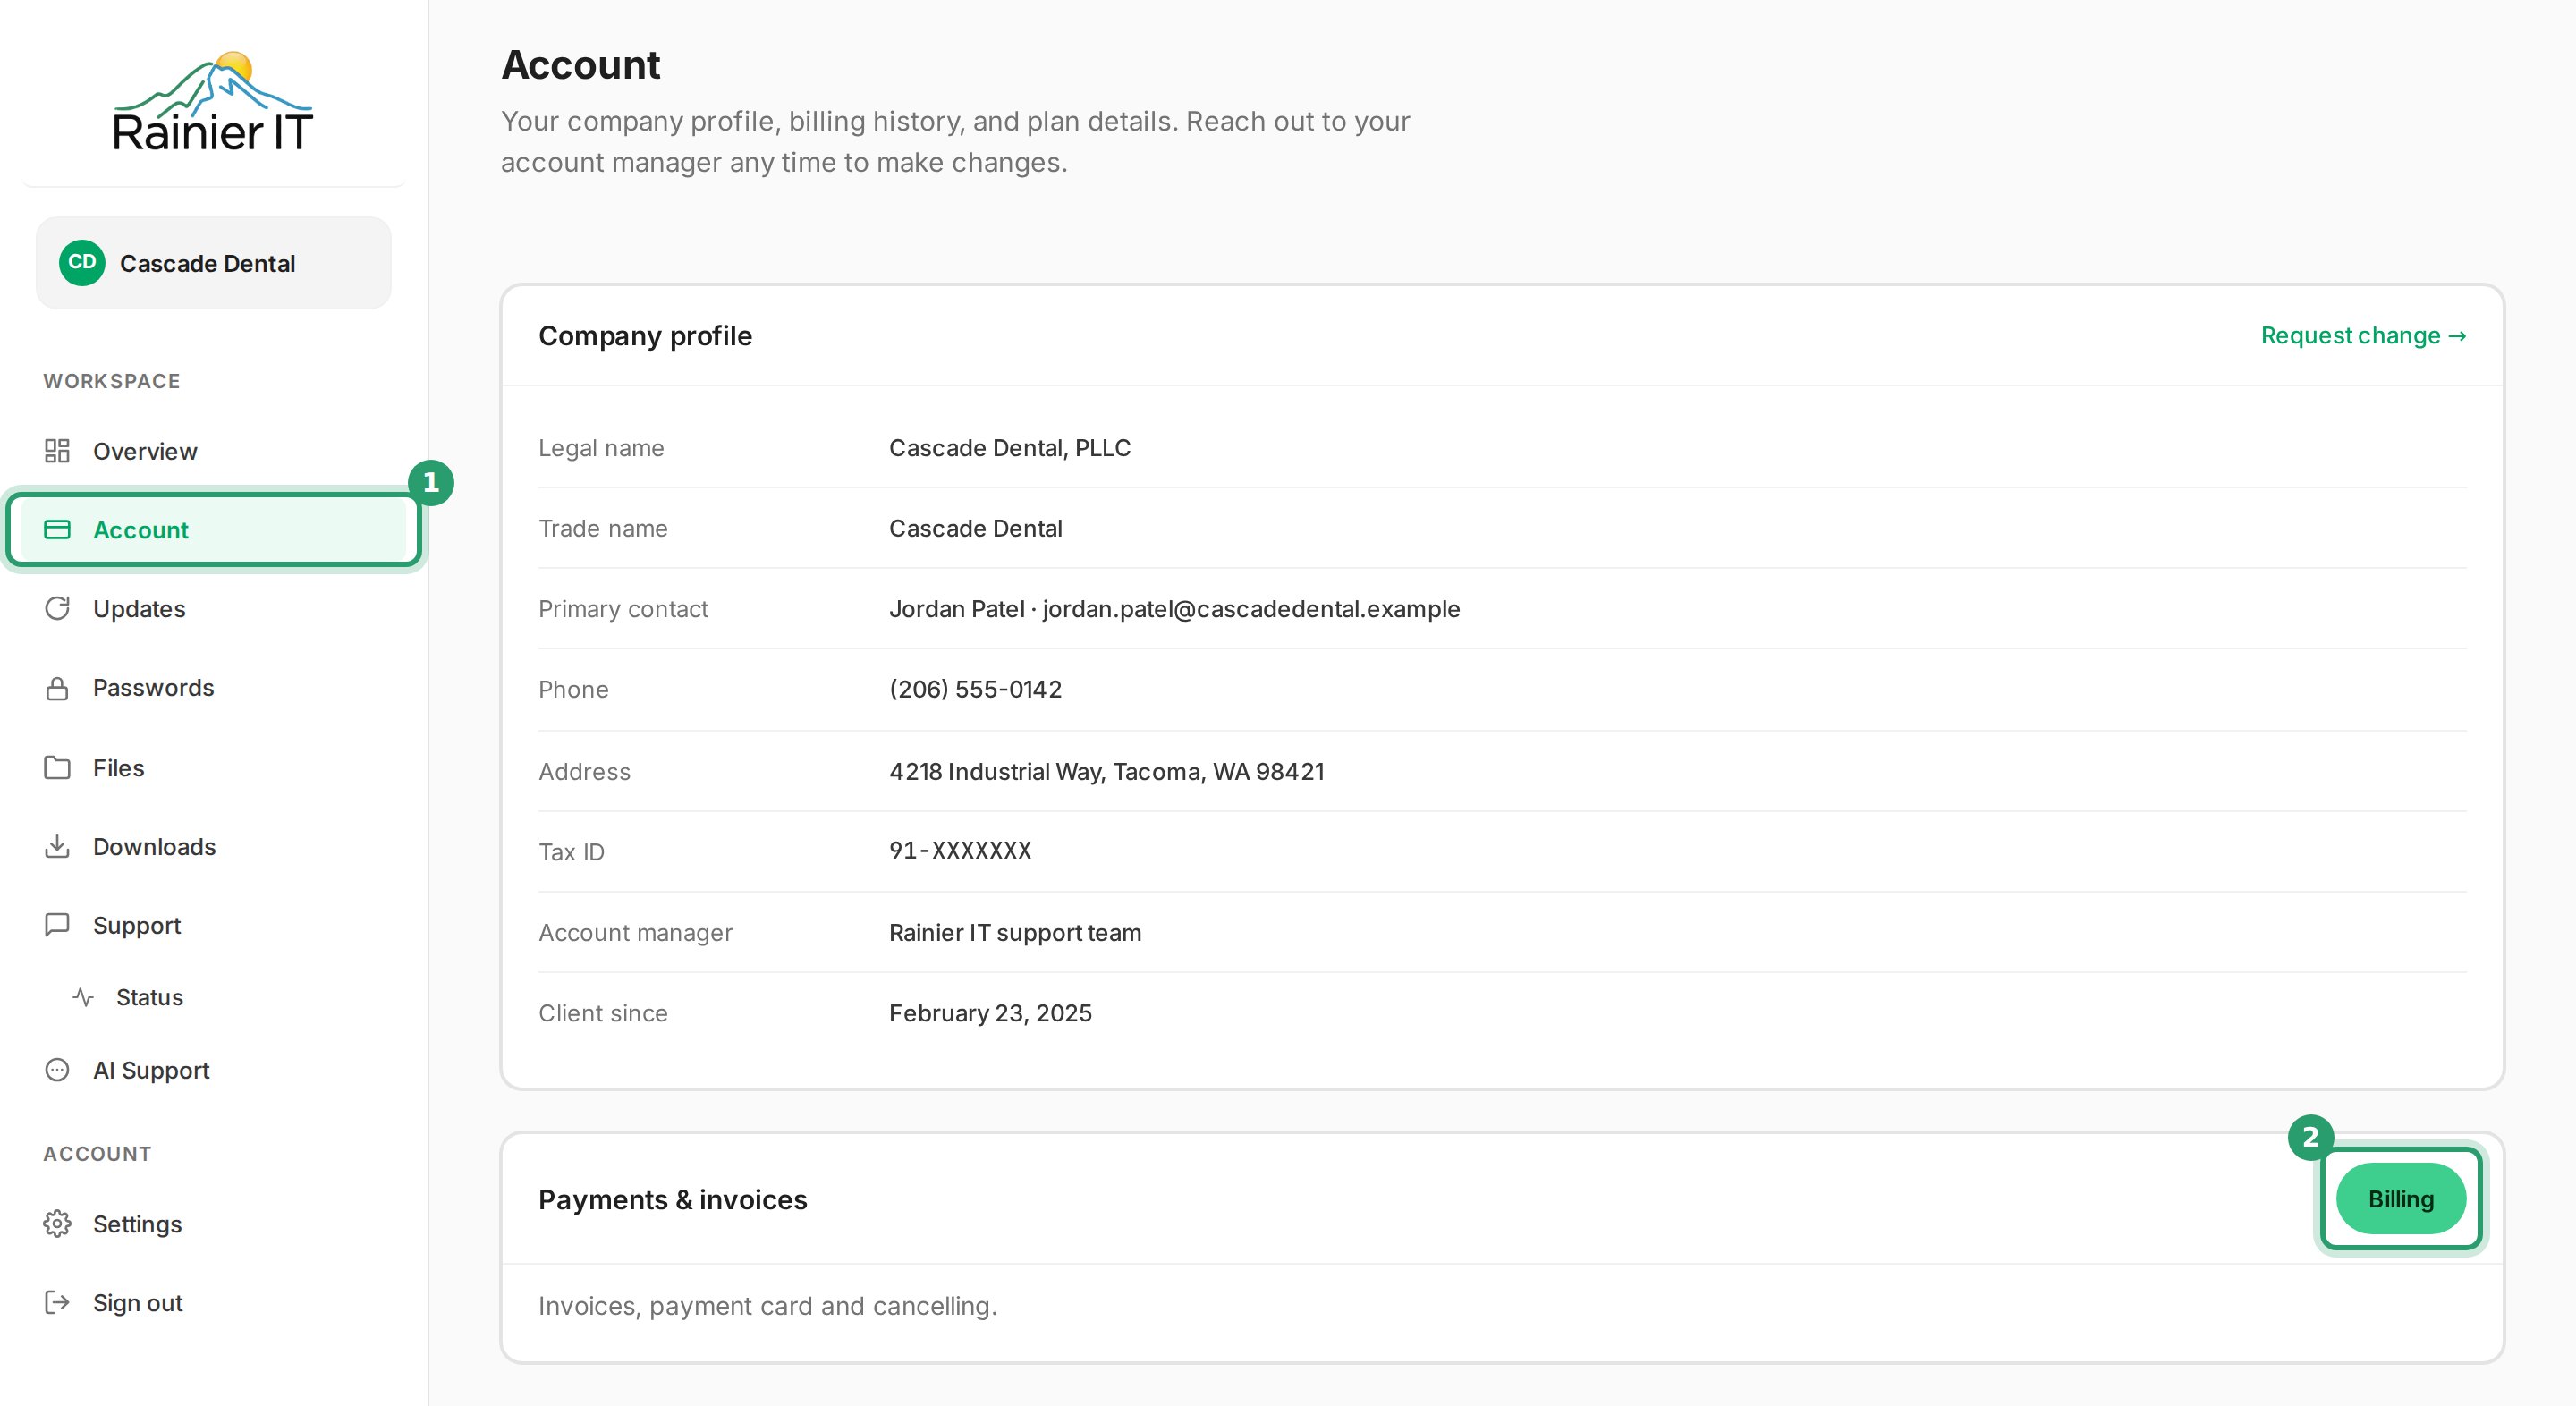
Task: Select legal name Cascade Dental, PLLC
Action: tap(1010, 448)
